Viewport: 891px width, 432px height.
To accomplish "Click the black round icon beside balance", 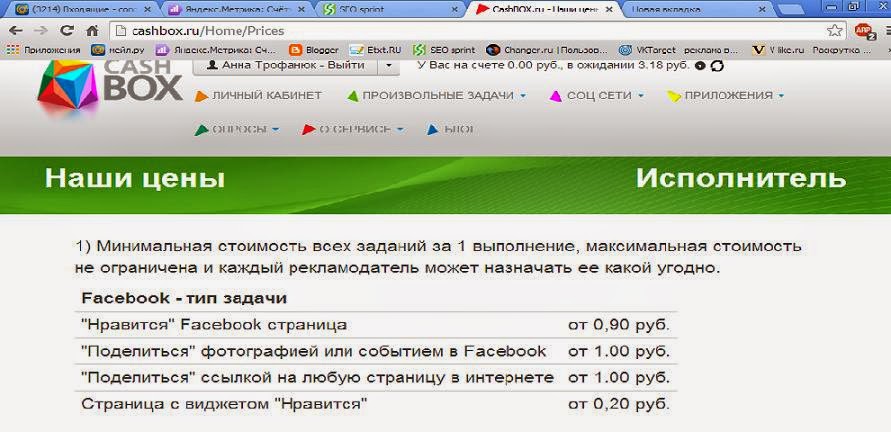I will (x=700, y=66).
